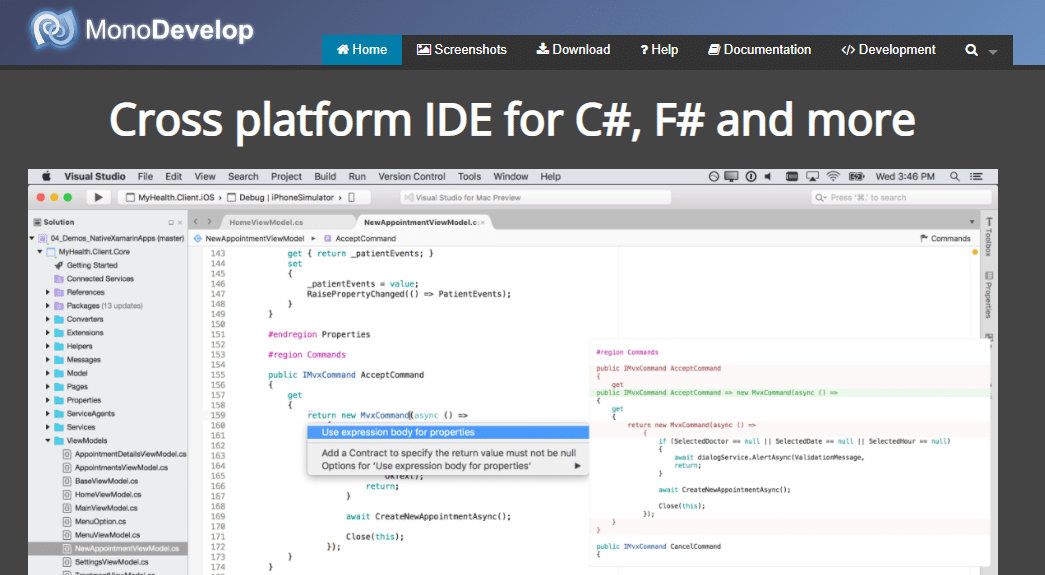Click the editor forward navigation arrow
Image resolution: width=1045 pixels, height=575 pixels.
tap(209, 221)
